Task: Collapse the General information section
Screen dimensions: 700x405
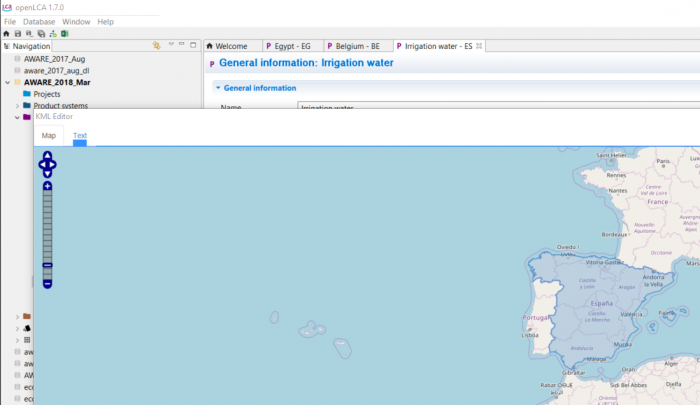Action: point(218,88)
